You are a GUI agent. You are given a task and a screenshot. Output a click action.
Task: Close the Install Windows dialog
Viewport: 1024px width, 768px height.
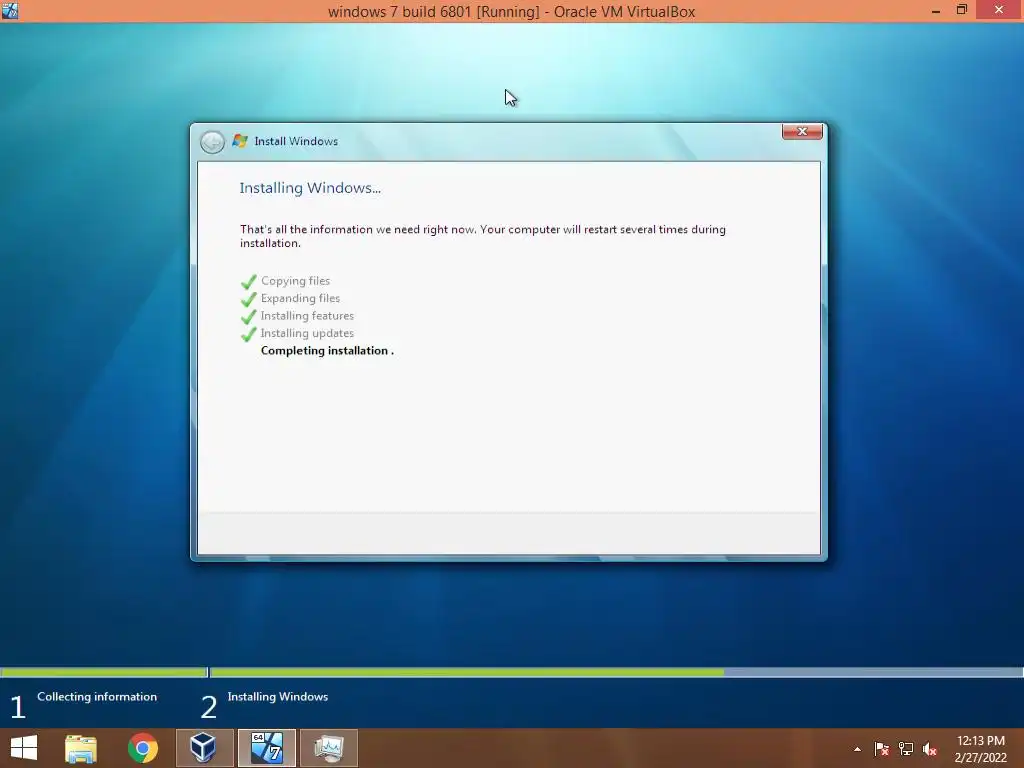pyautogui.click(x=802, y=132)
